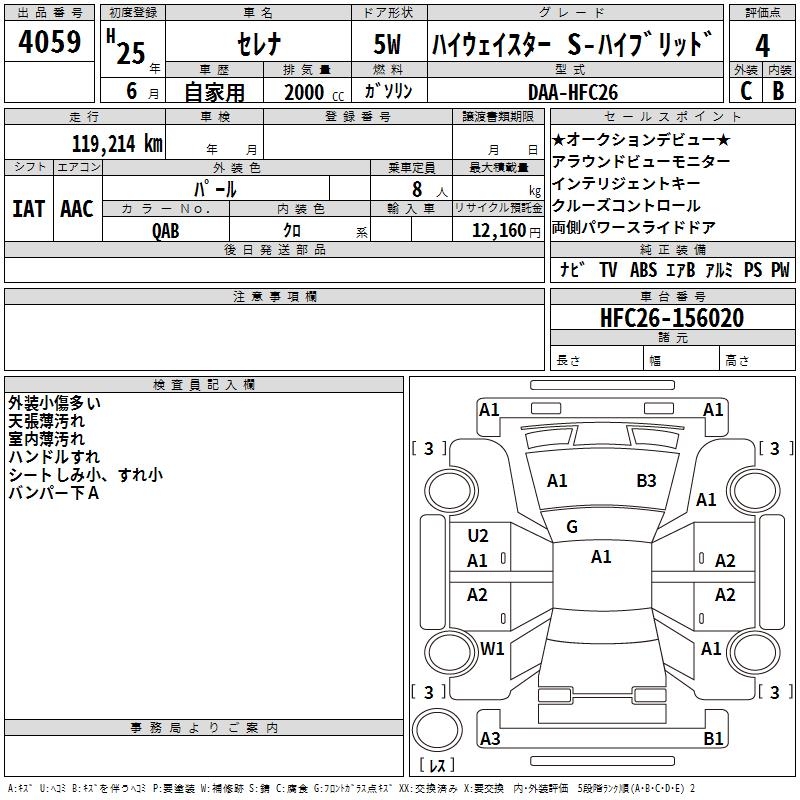Select the アラウンドビューモニター sales point
Viewport: 800px width, 800px height.
[641, 162]
